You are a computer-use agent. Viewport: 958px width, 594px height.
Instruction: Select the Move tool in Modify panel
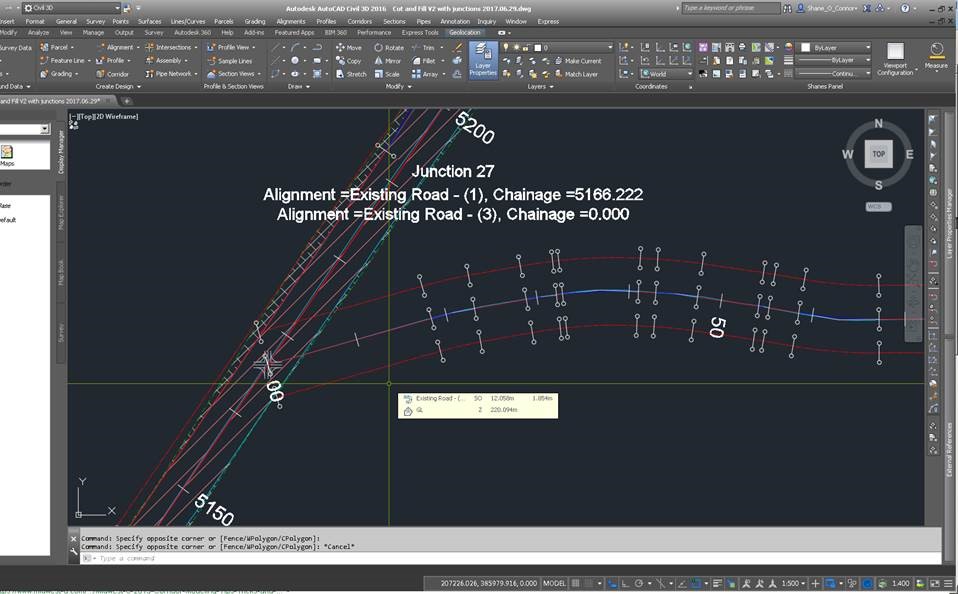coord(349,47)
